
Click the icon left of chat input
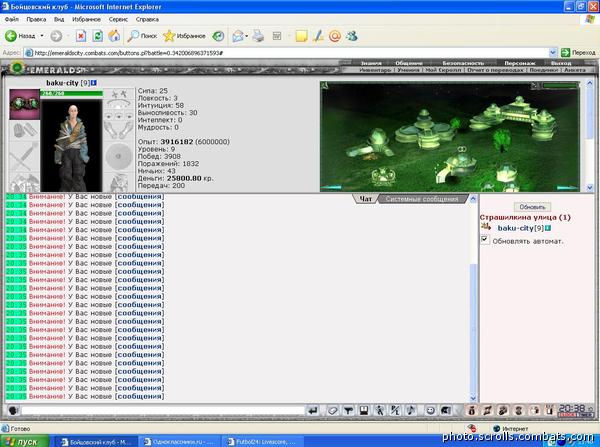[13, 411]
